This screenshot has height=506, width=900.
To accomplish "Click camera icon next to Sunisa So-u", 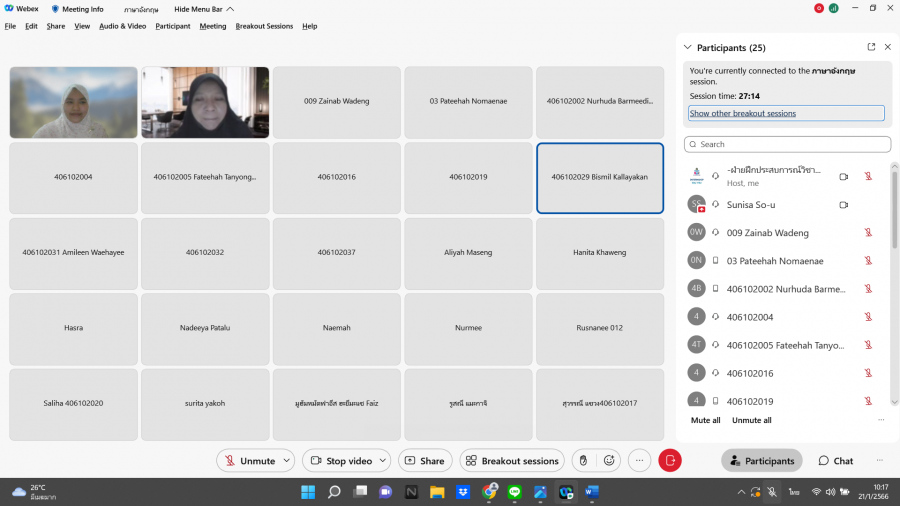I will click(843, 205).
